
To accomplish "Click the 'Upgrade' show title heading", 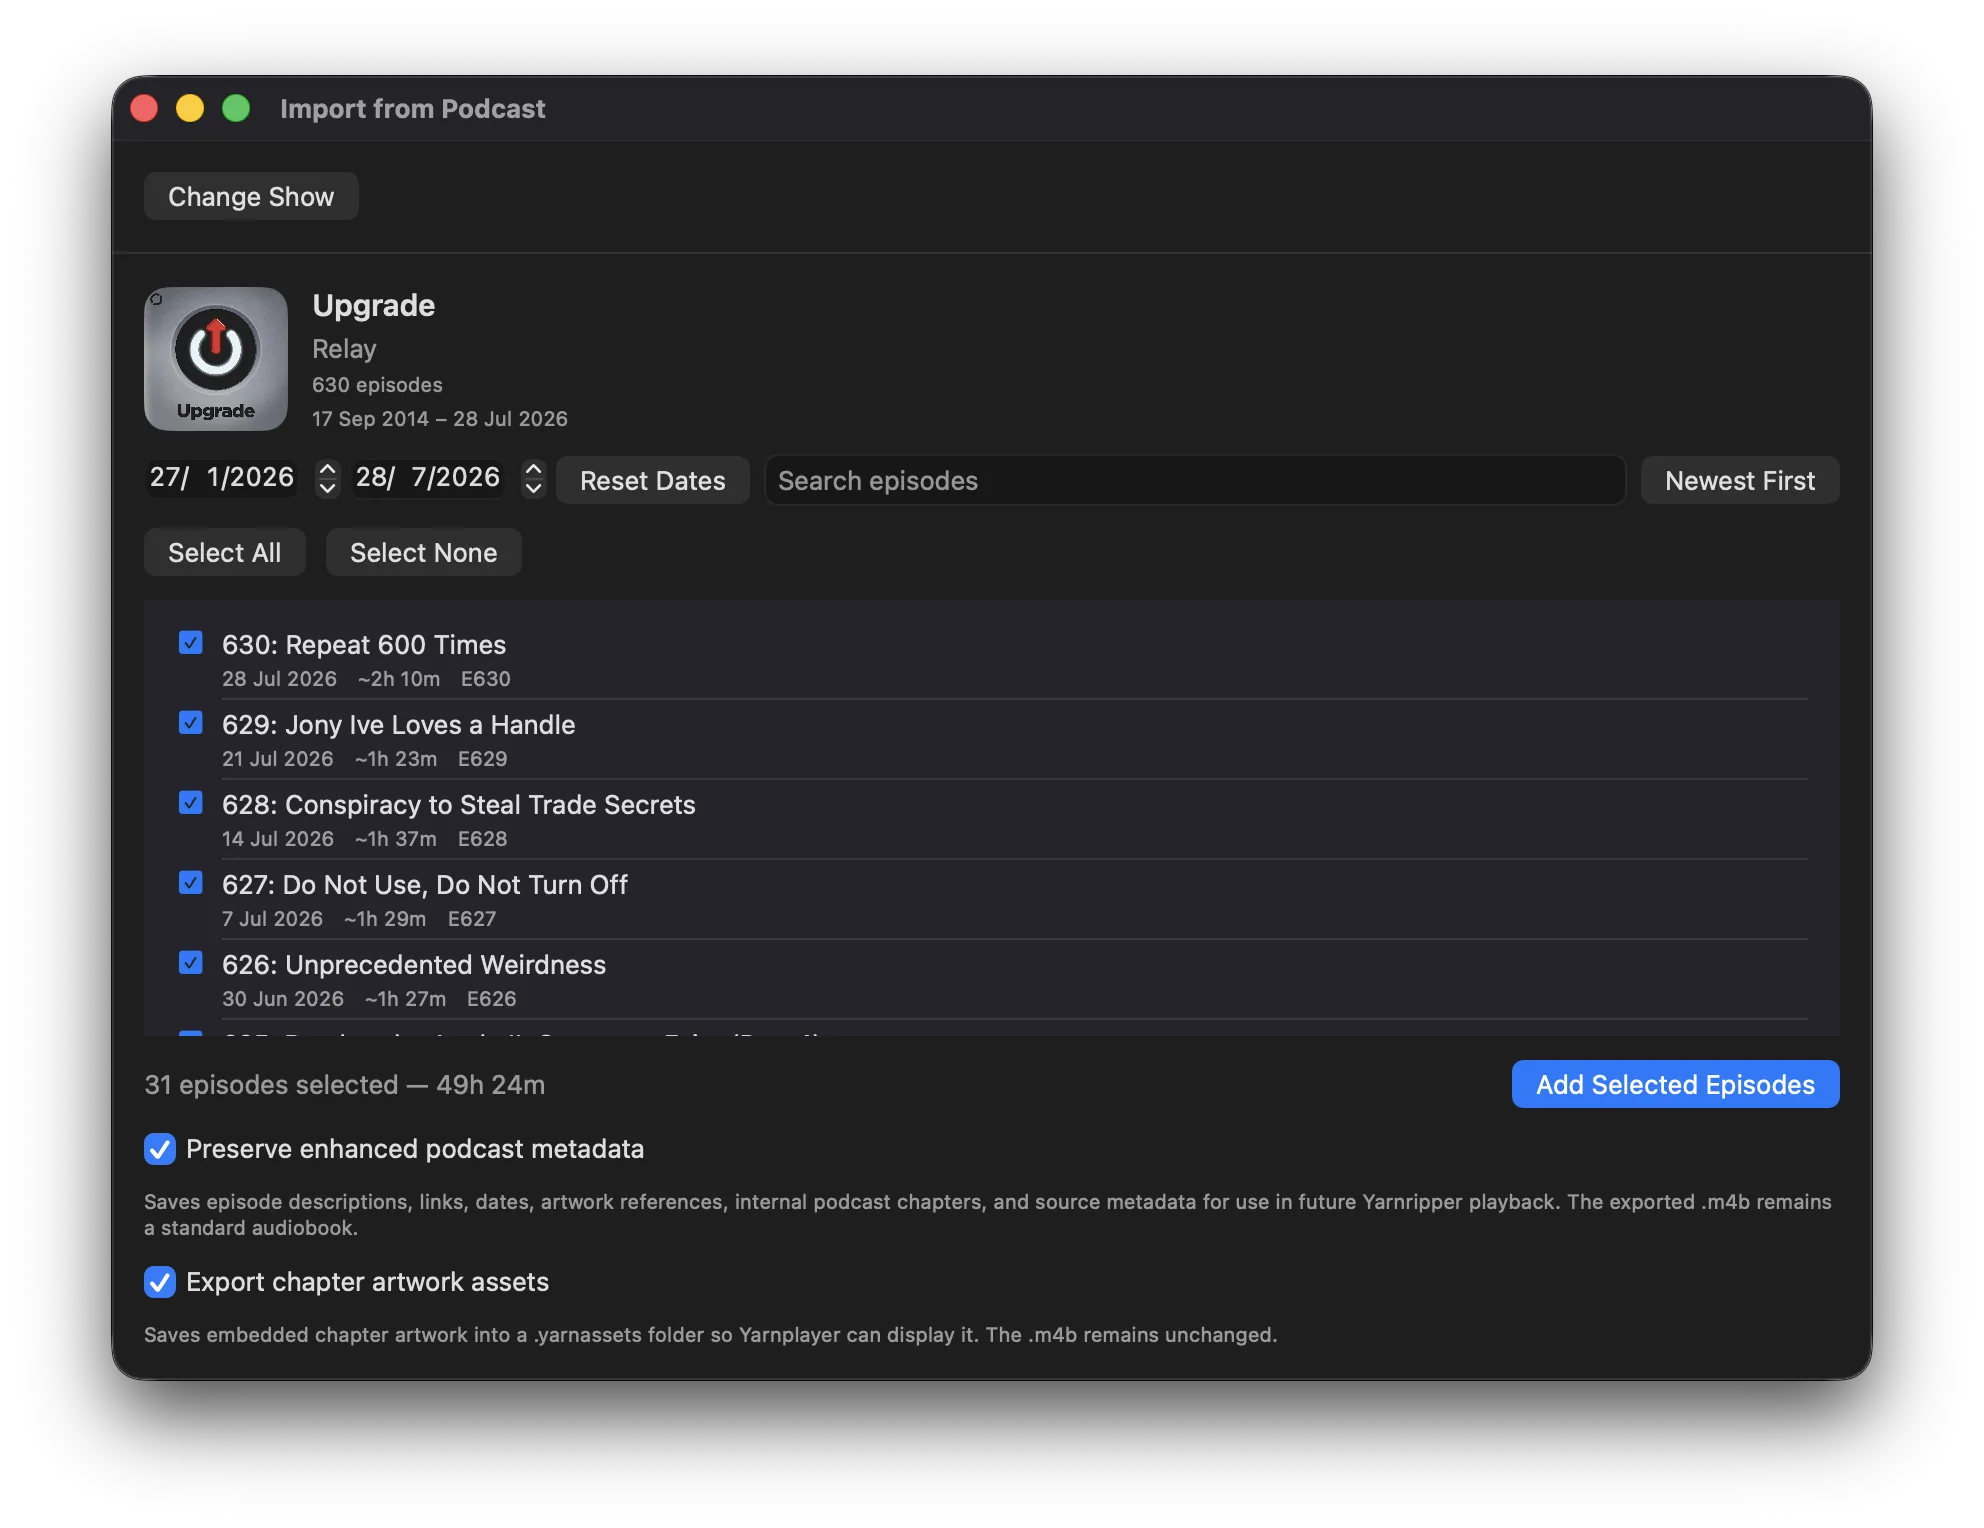I will coord(374,305).
